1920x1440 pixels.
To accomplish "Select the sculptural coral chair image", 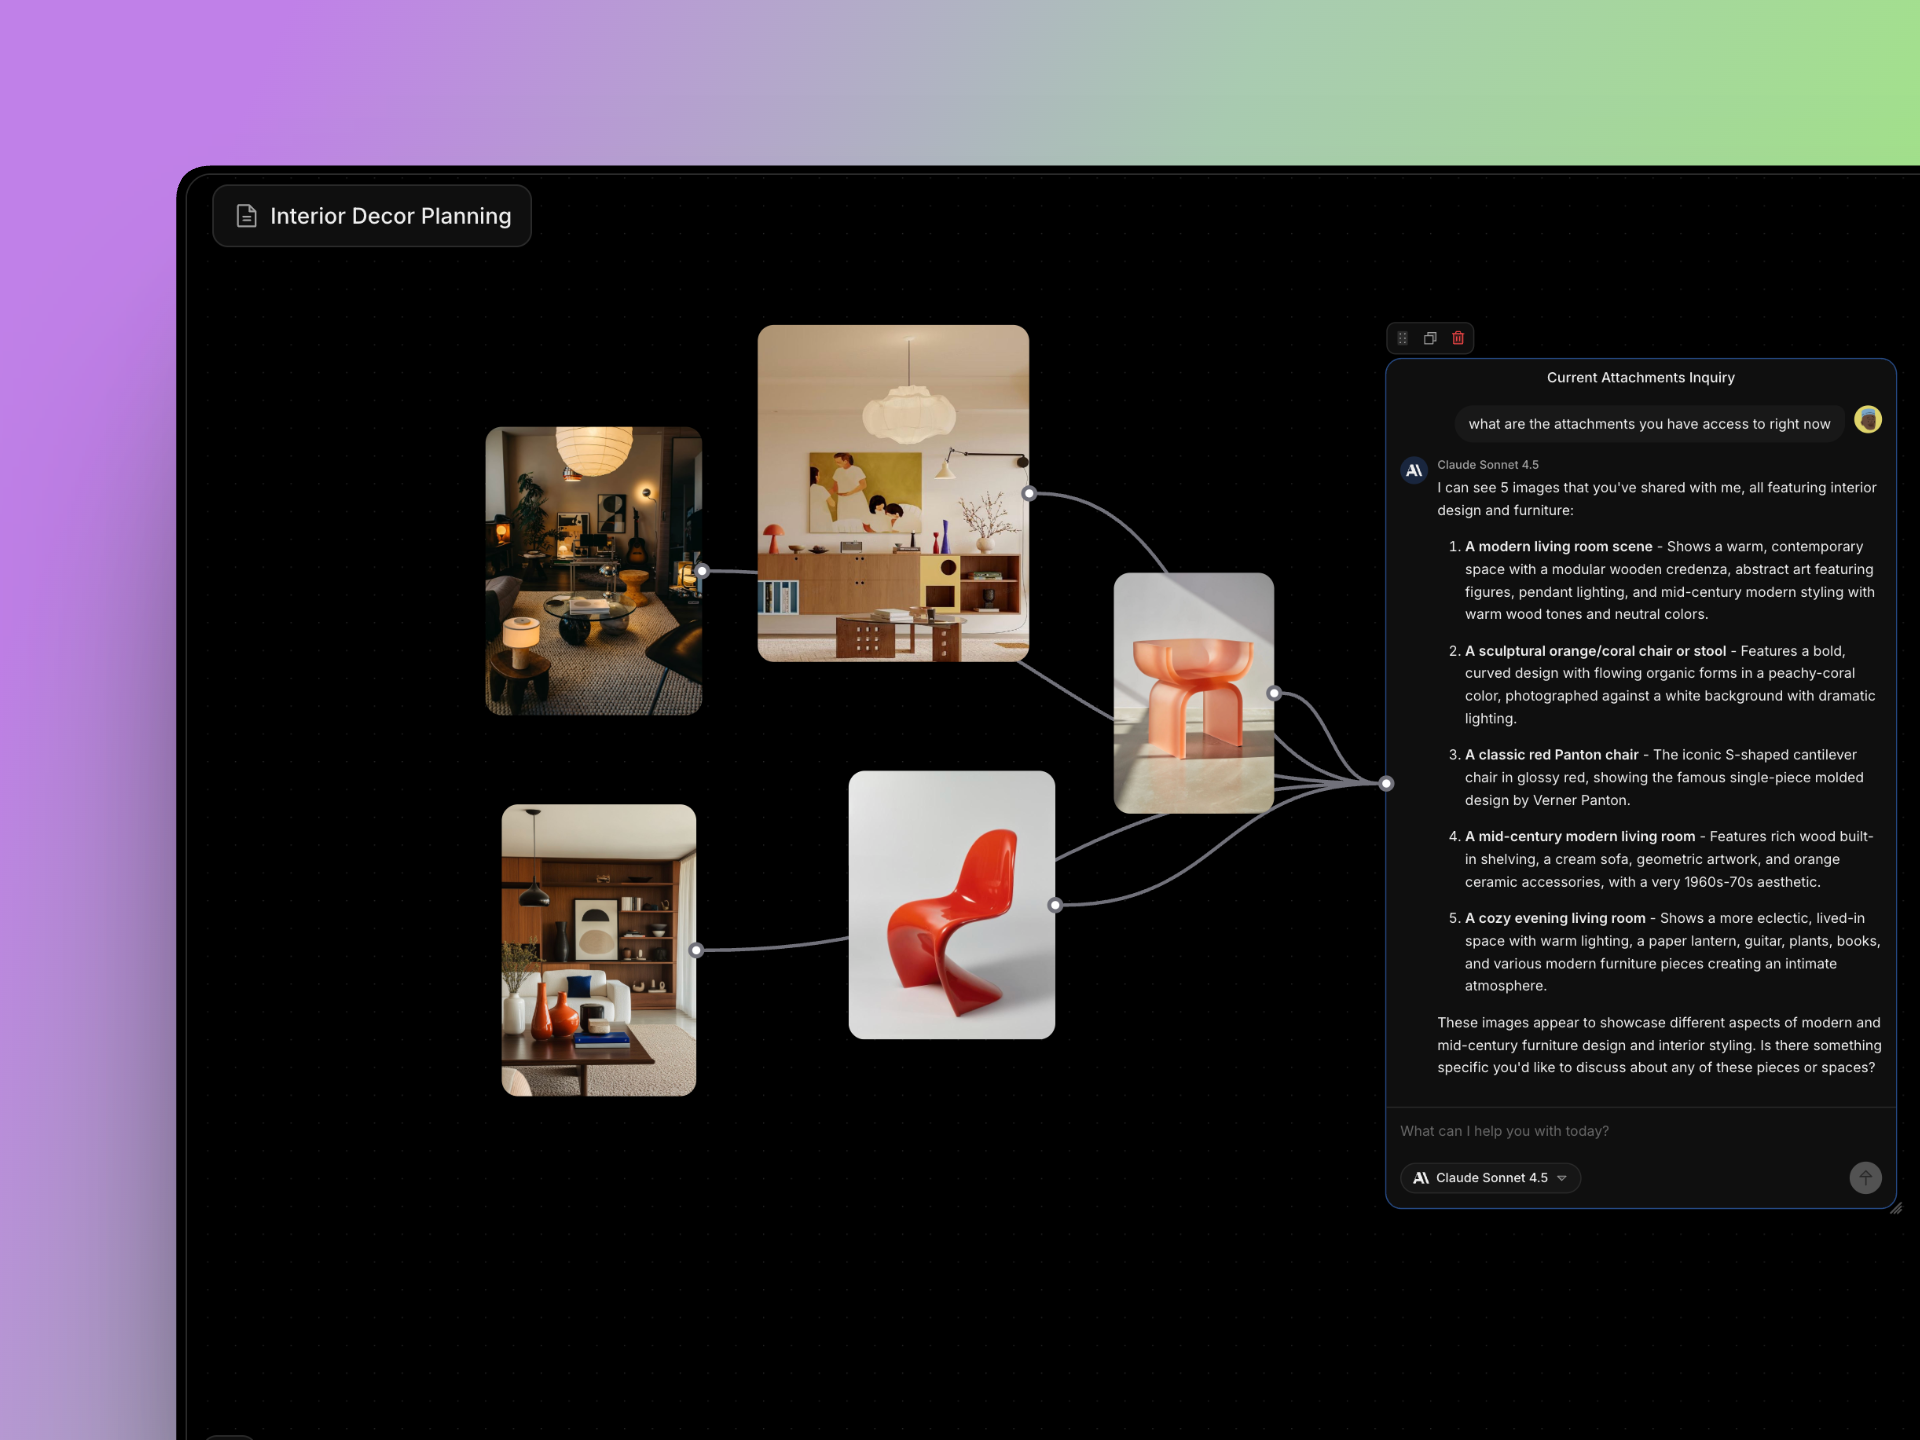I will click(1193, 692).
